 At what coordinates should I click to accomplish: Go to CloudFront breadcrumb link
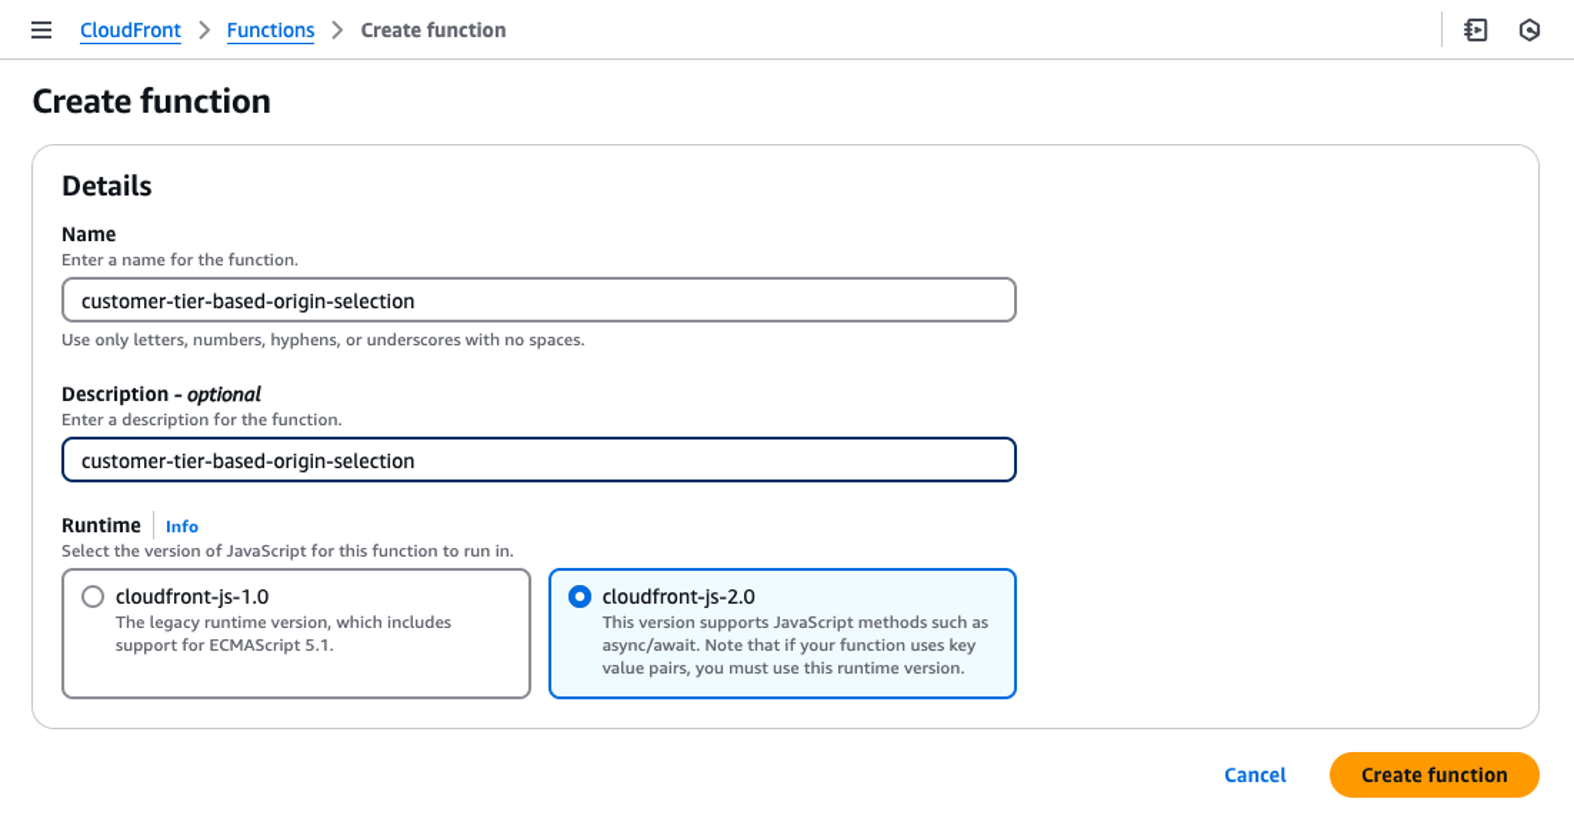pos(130,30)
